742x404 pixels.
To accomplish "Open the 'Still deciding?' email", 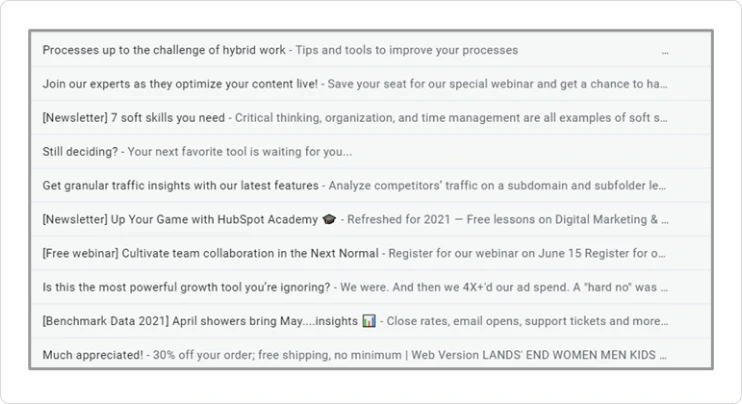I will coord(371,151).
